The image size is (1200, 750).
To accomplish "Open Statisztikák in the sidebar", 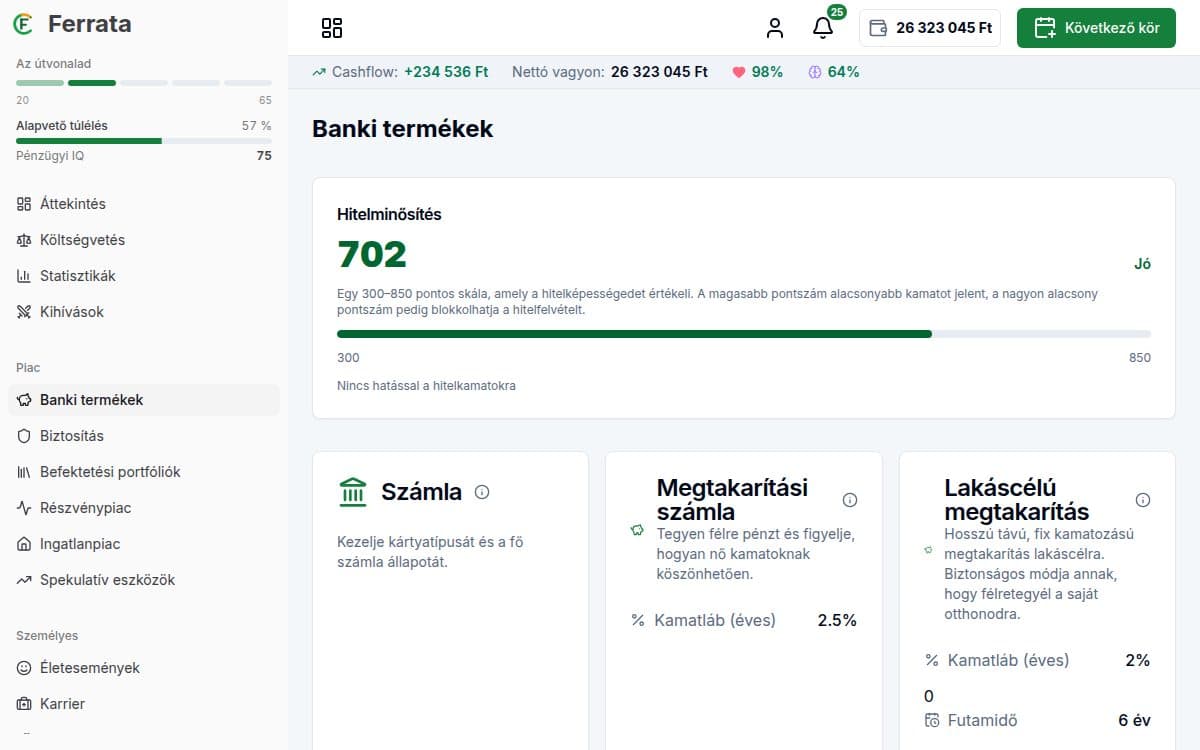I will tap(144, 276).
